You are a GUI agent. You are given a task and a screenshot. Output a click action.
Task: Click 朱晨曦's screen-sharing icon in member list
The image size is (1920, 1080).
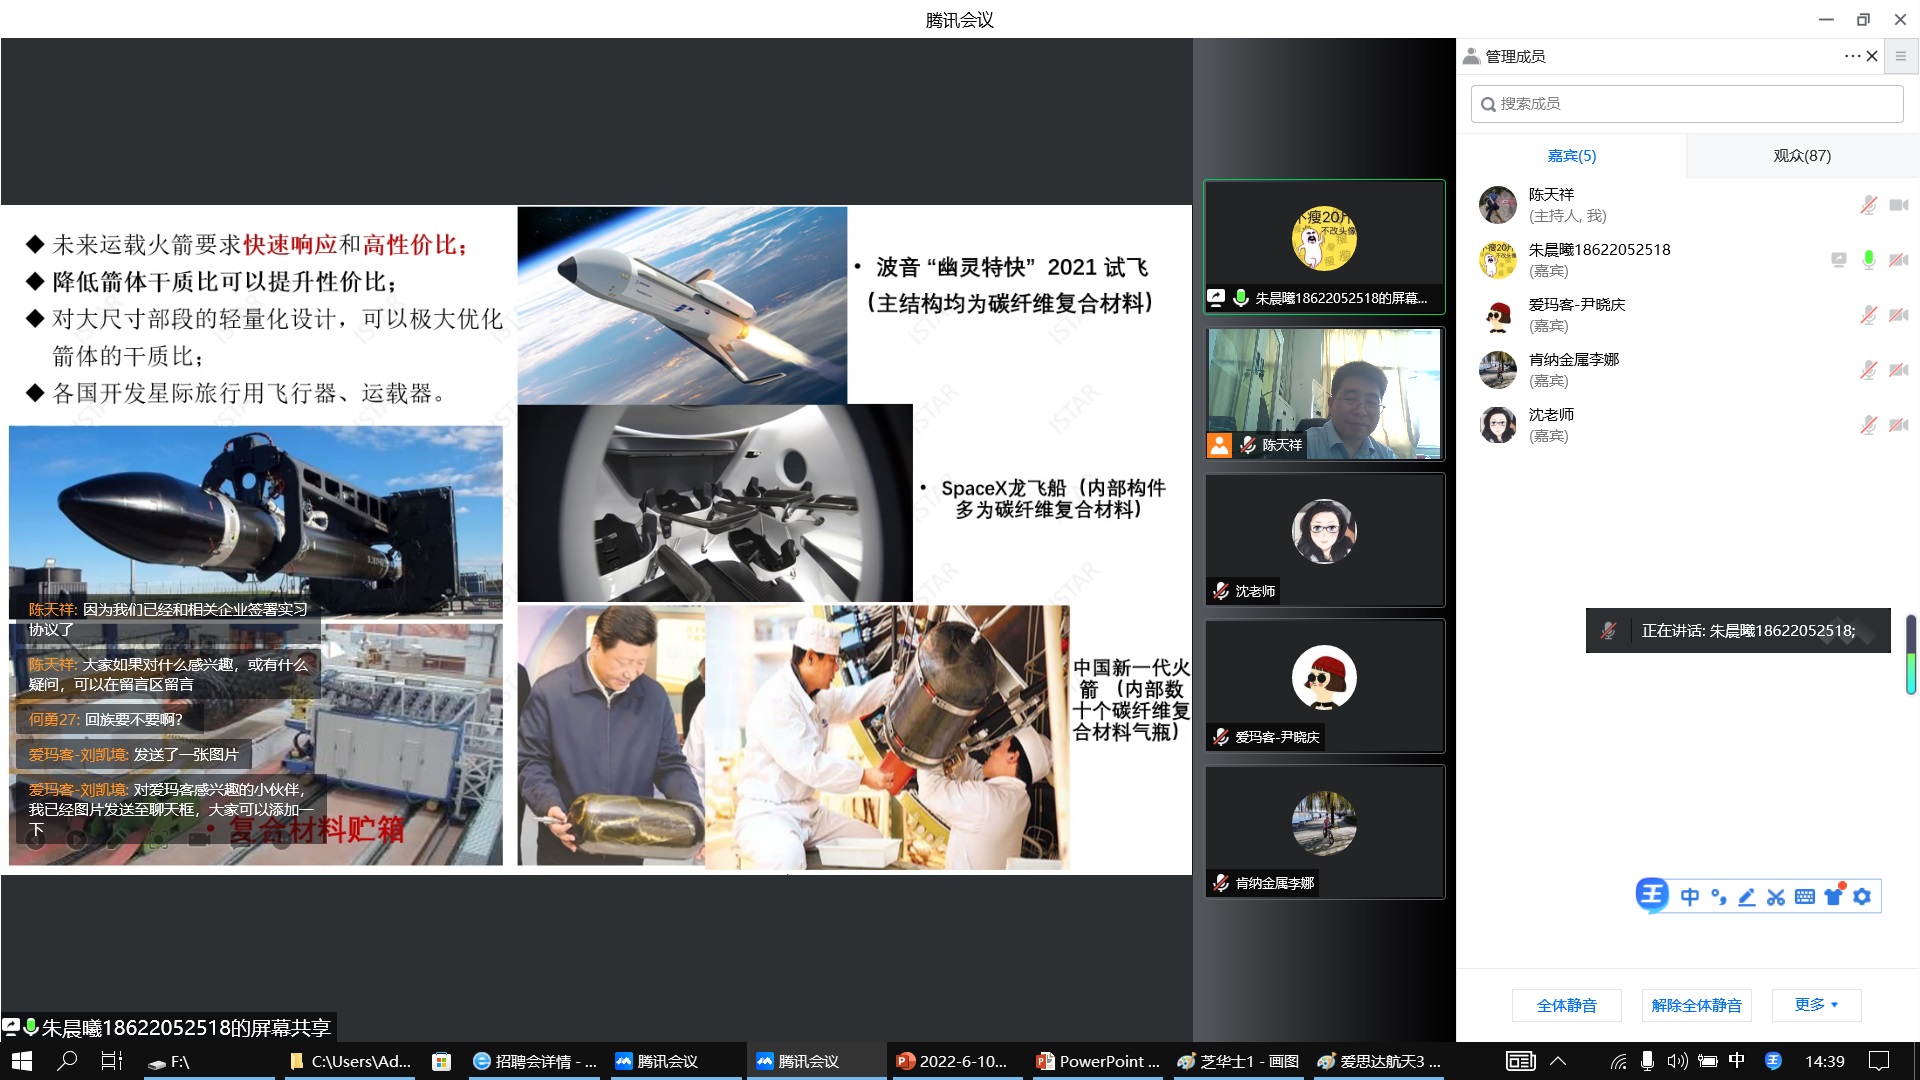tap(1838, 260)
